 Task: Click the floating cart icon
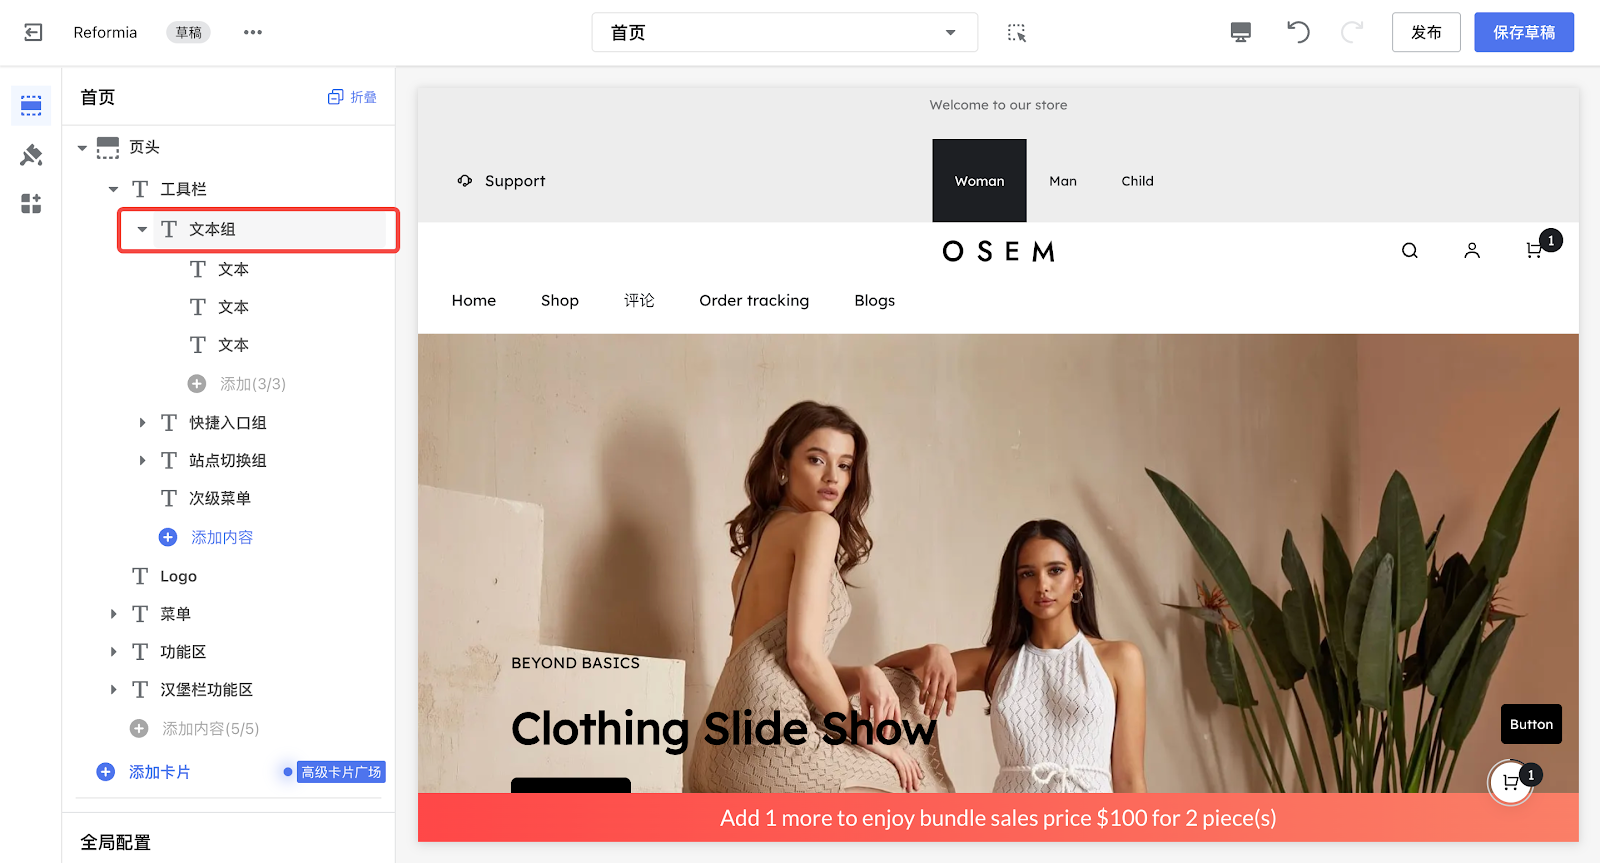pos(1510,783)
